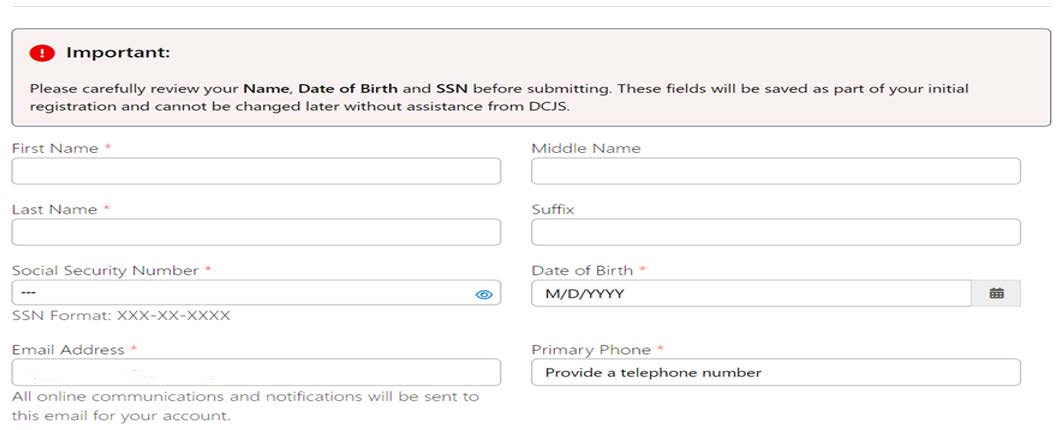Toggle SSN visibility eye icon
Screen dimensions: 1061x430
pyautogui.click(x=484, y=294)
